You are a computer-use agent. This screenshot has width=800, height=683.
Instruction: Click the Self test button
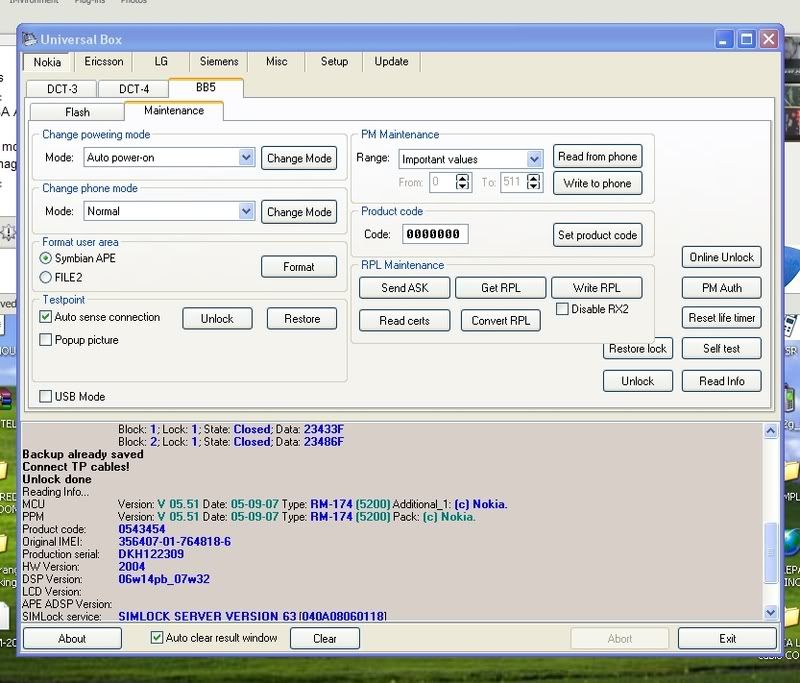[x=721, y=348]
